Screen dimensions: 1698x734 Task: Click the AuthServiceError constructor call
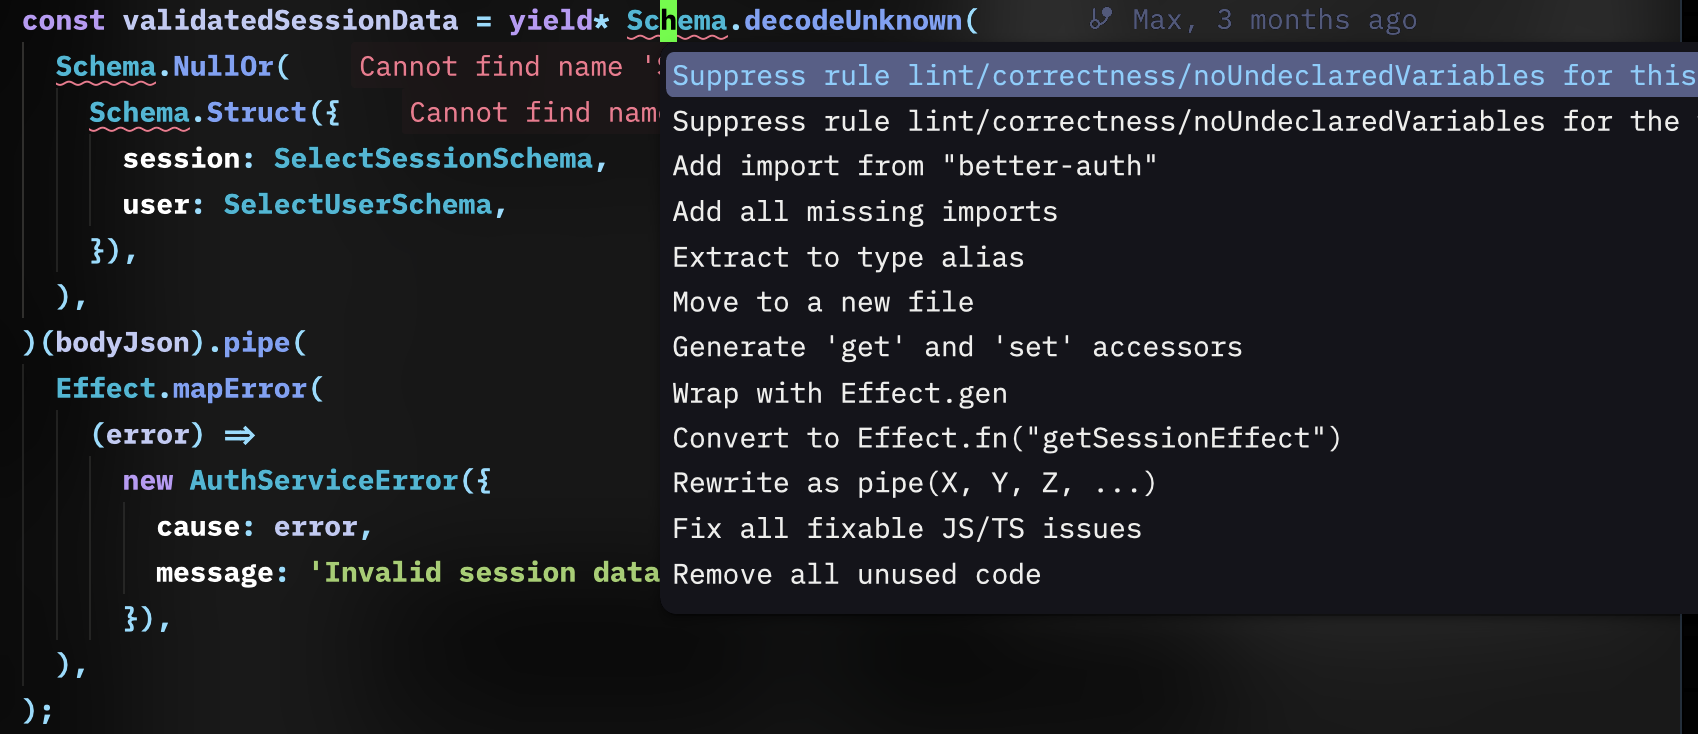323,480
